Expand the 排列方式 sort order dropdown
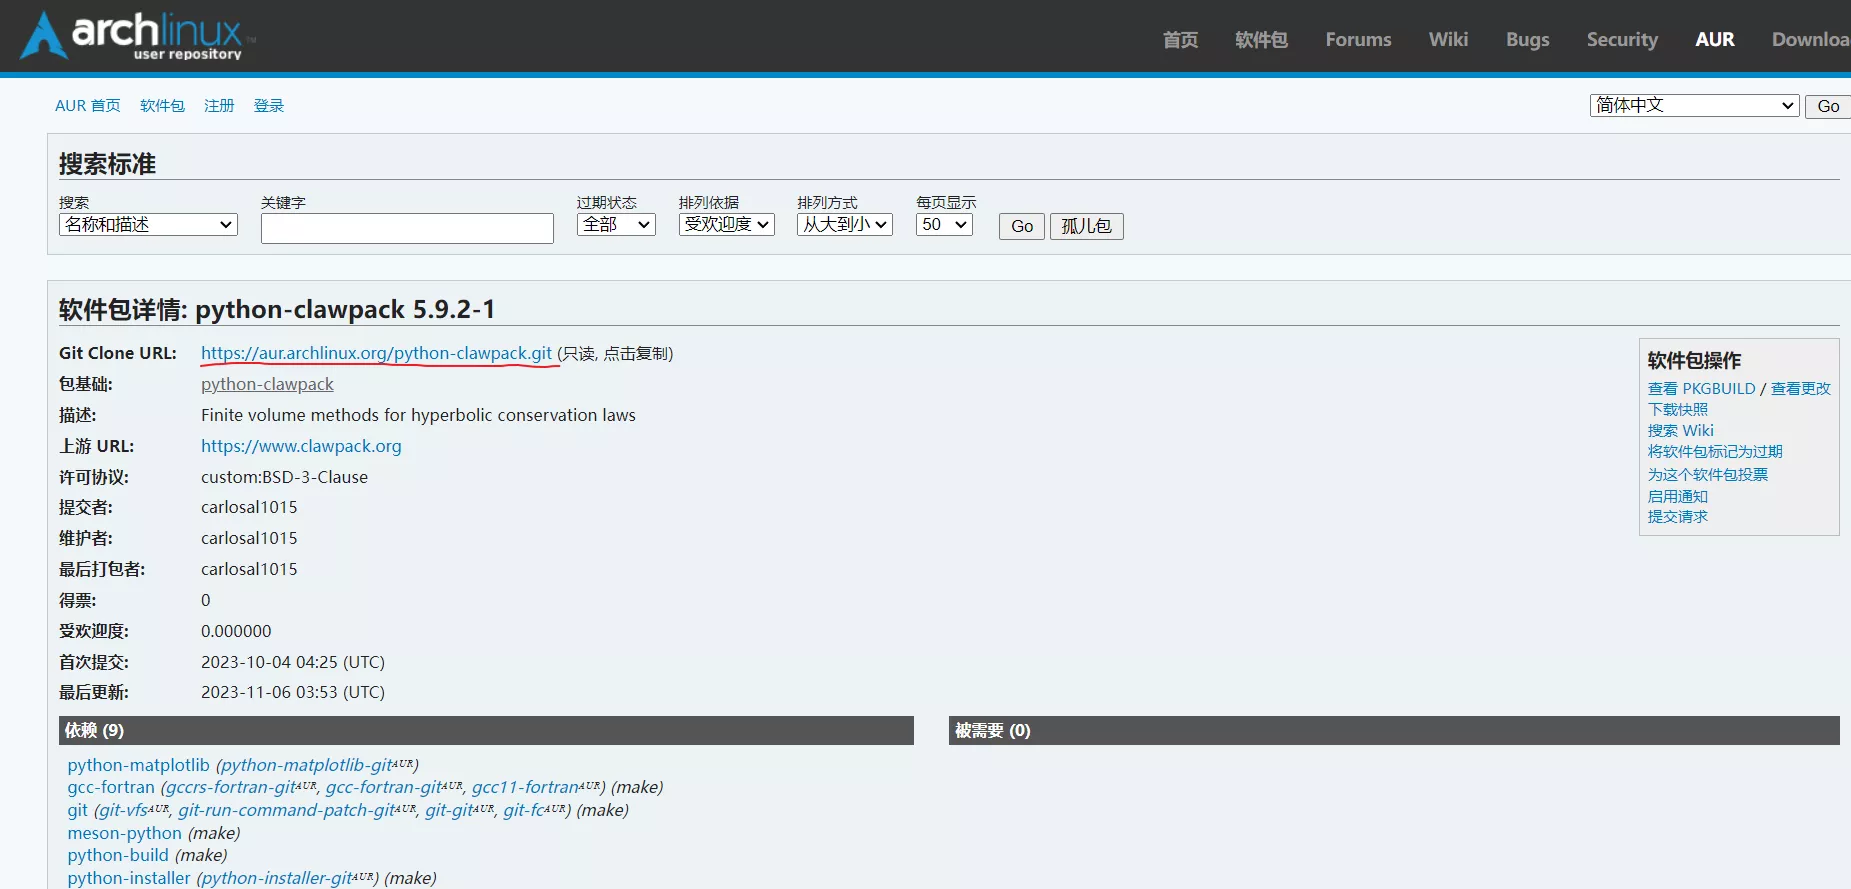Screen dimensions: 1851x889 tap(845, 225)
